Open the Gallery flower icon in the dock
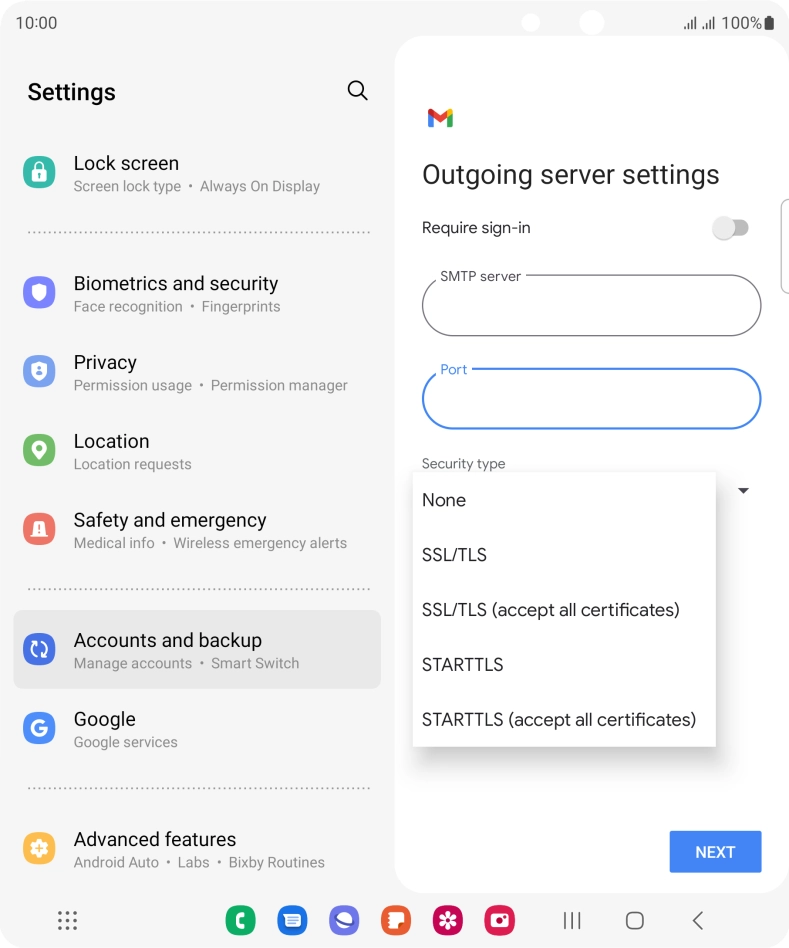789x948 pixels. (x=447, y=920)
